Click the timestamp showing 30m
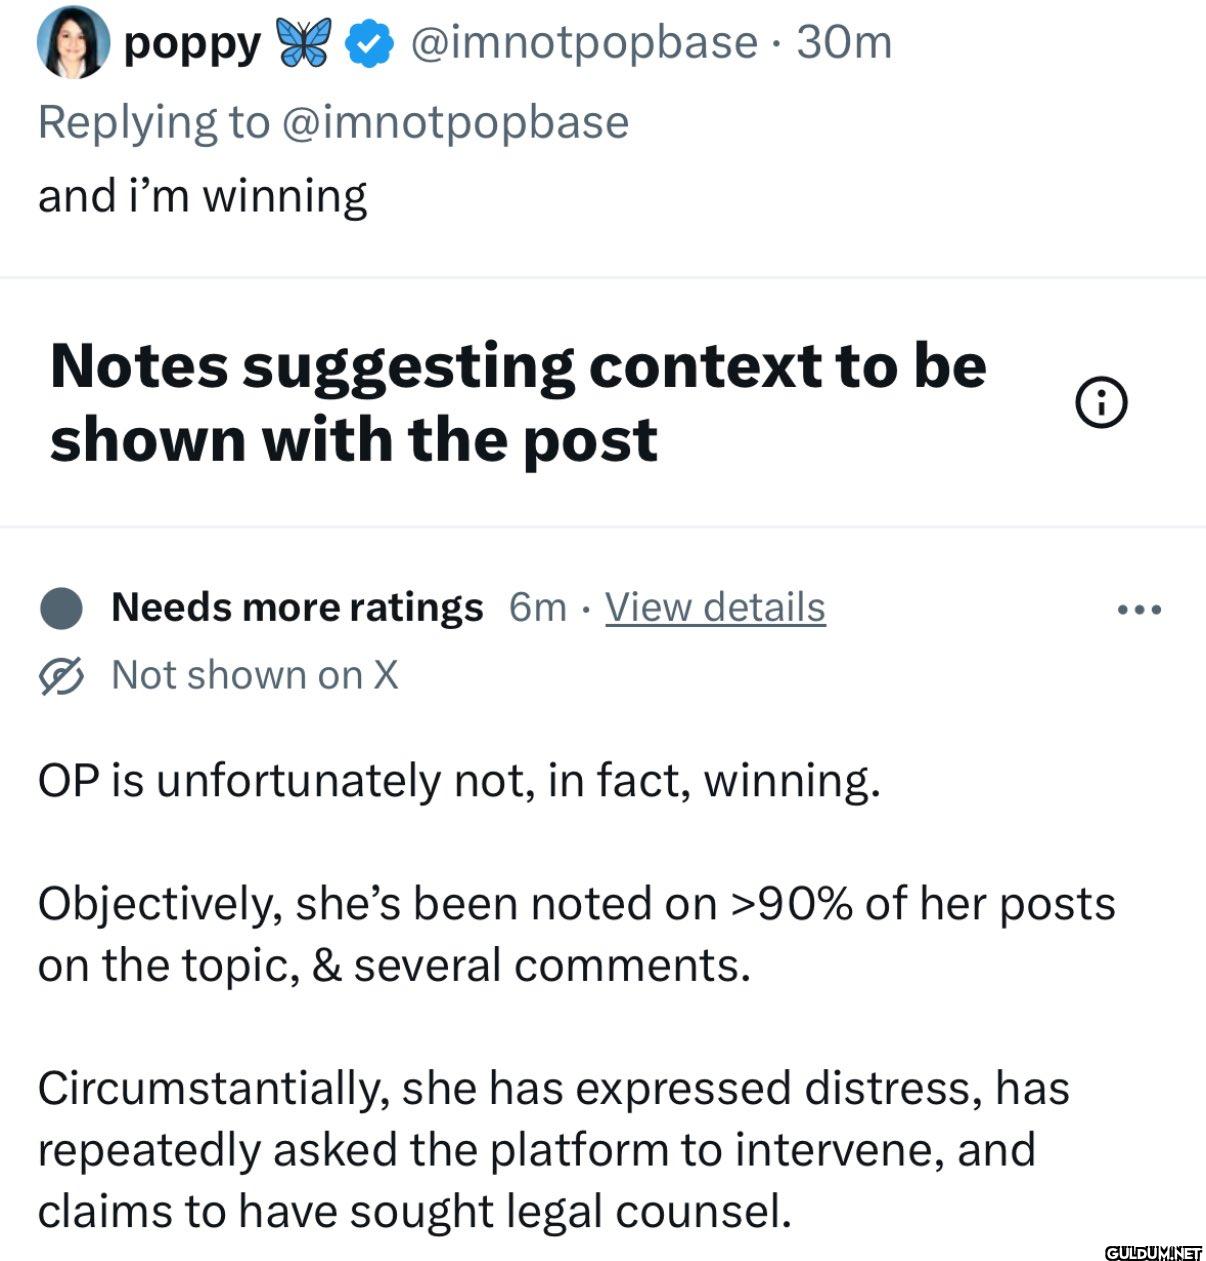This screenshot has width=1206, height=1261. coord(846,42)
